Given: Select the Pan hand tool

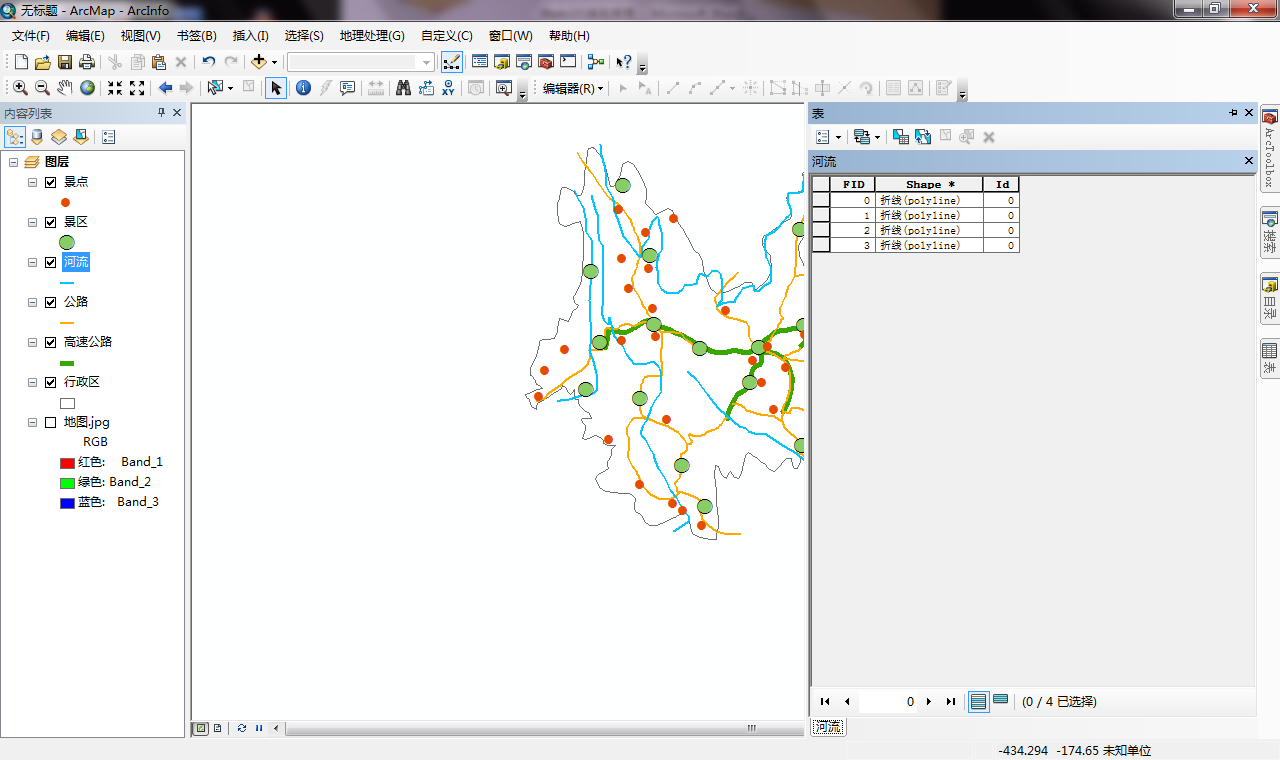Looking at the screenshot, I should click(x=65, y=88).
